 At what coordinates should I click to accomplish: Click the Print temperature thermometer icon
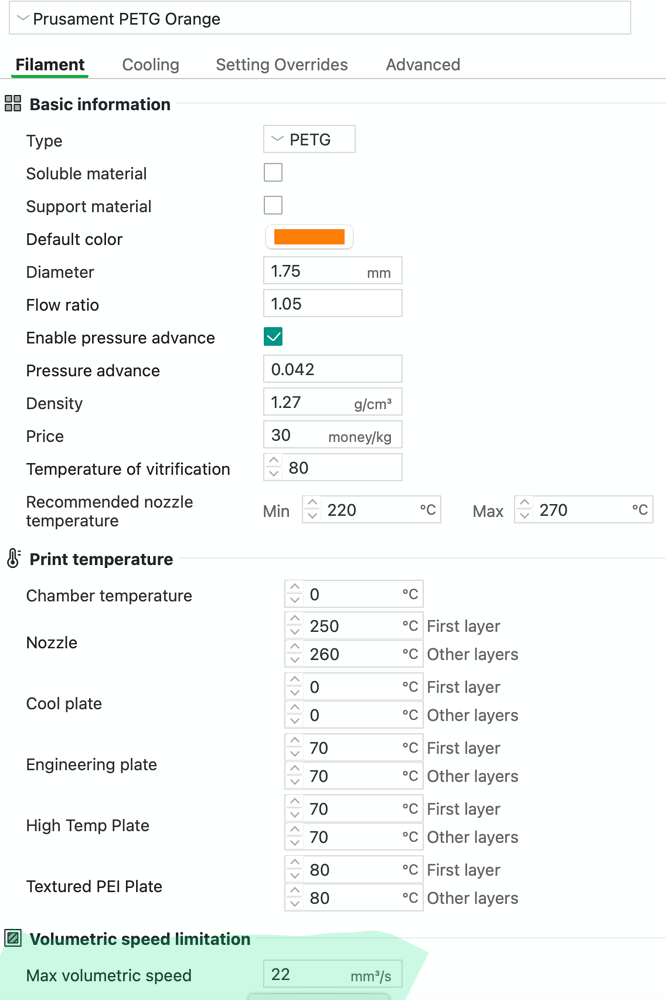pyautogui.click(x=13, y=558)
